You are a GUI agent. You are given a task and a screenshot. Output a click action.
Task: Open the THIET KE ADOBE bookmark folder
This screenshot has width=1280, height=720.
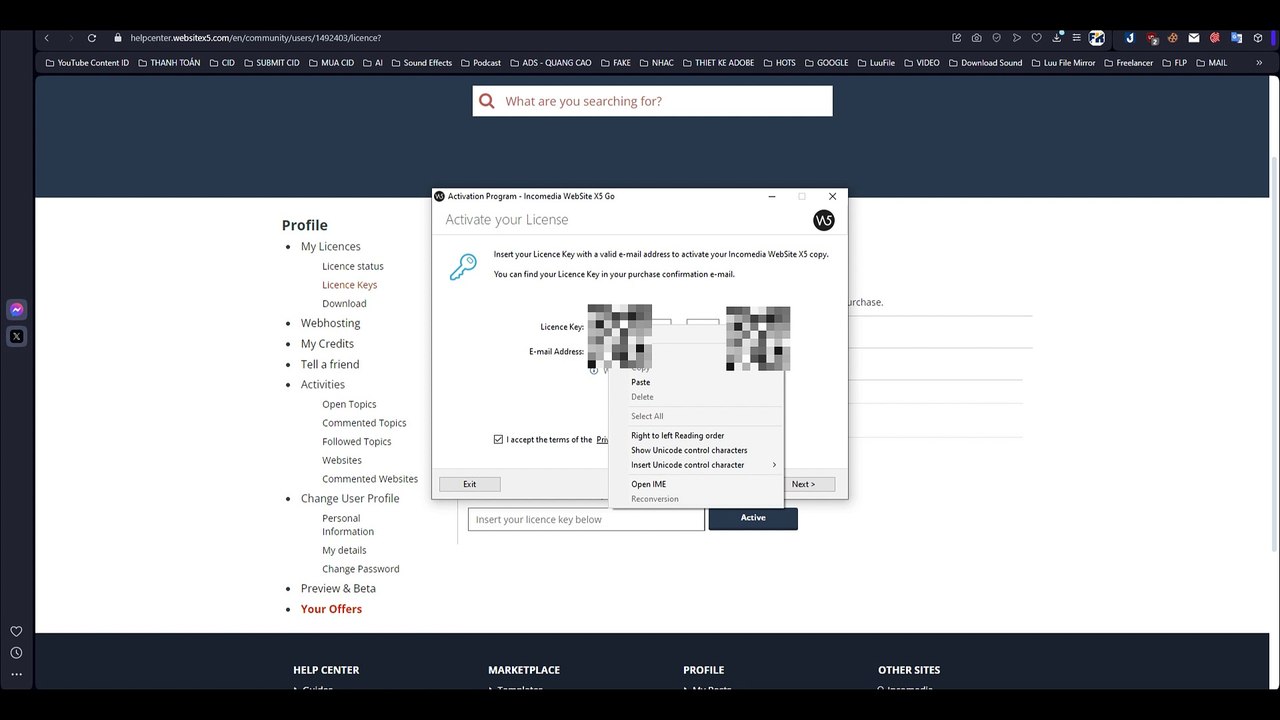point(718,63)
